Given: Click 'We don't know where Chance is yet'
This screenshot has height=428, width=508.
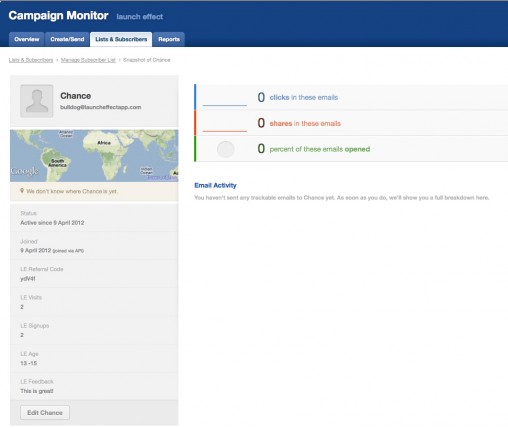Looking at the screenshot, I should (72, 191).
